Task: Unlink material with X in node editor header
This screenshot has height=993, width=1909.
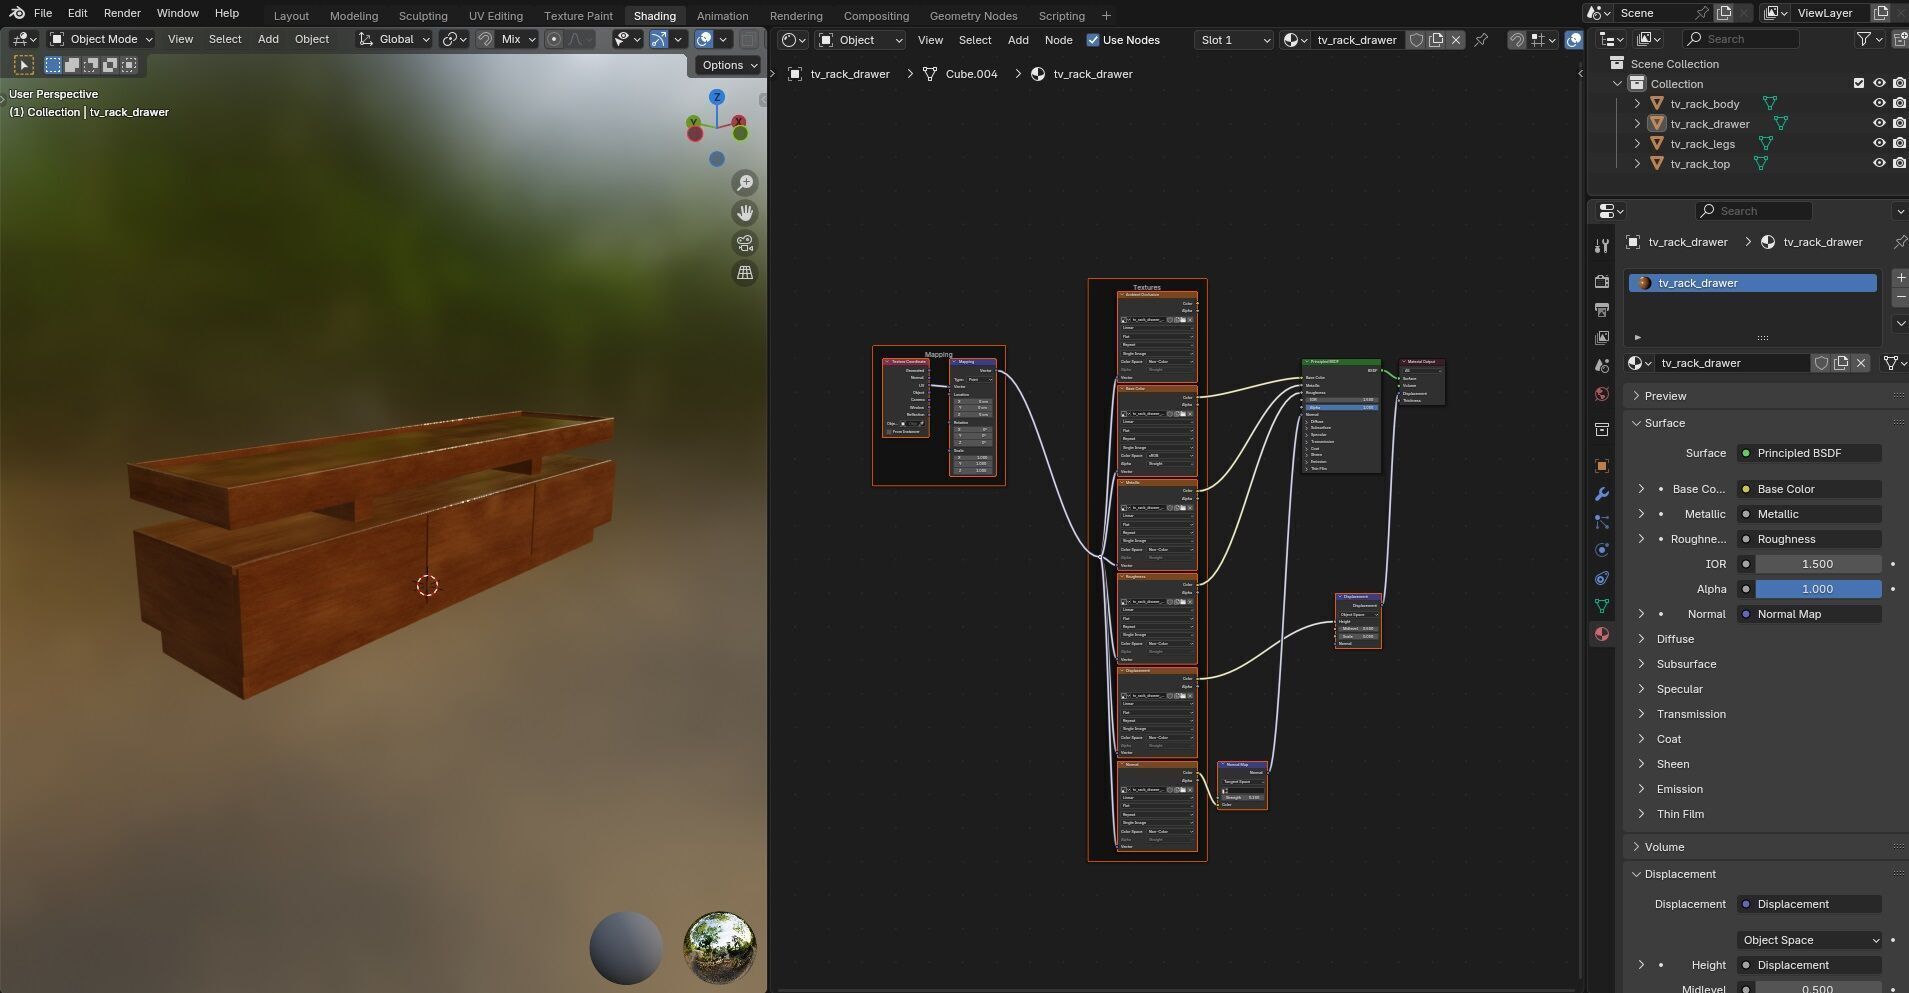Action: coord(1456,40)
